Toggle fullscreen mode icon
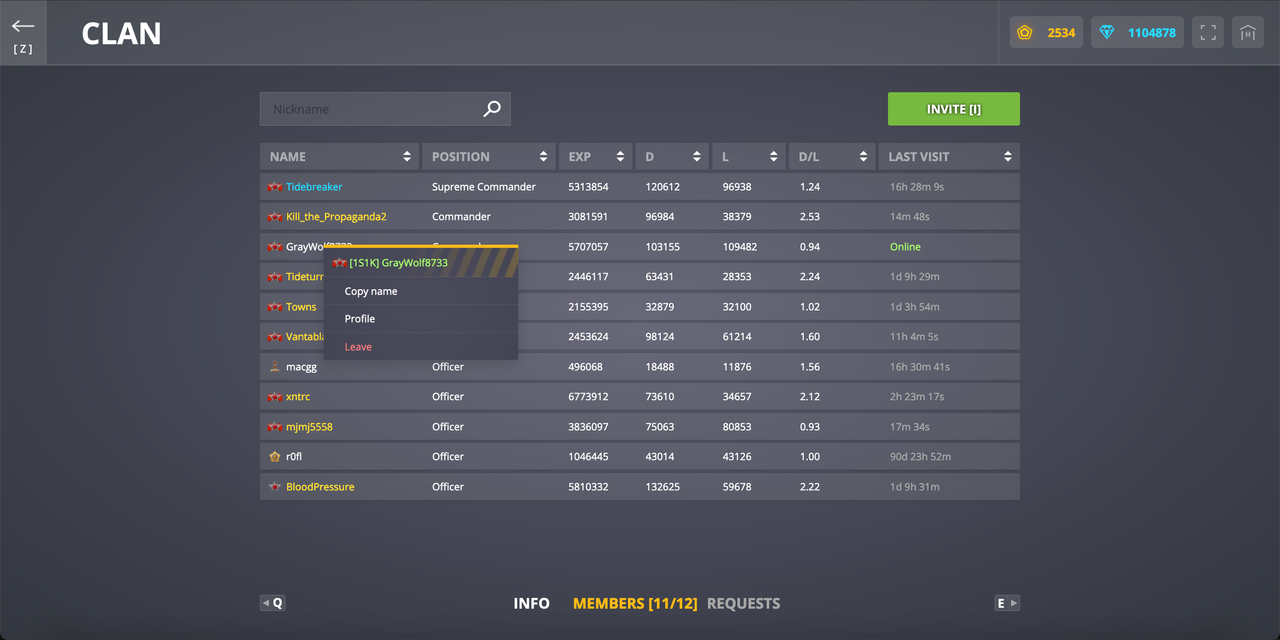This screenshot has height=640, width=1280. tap(1208, 33)
